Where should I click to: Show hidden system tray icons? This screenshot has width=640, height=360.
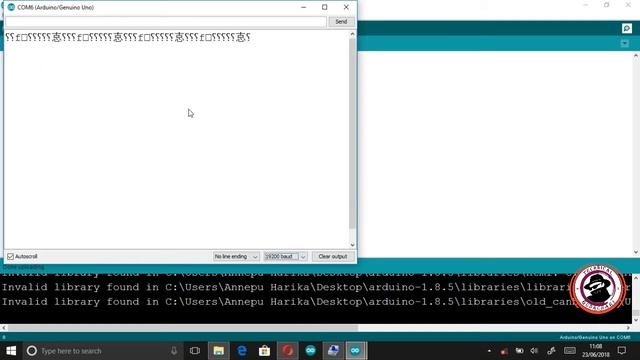[489, 351]
